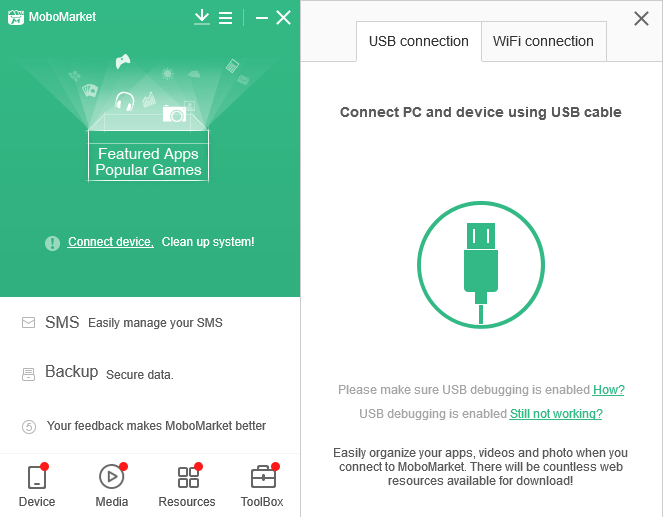663x517 pixels.
Task: Click the Easily manage your SMS text
Action: click(x=155, y=323)
